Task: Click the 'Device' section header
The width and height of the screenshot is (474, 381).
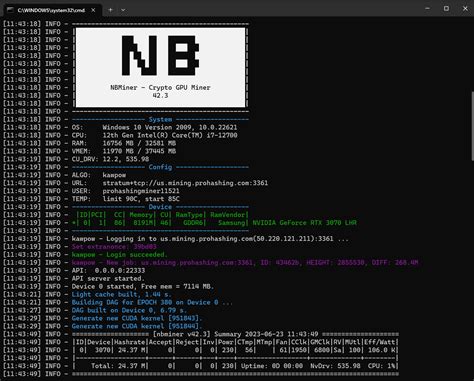Action: [160, 207]
